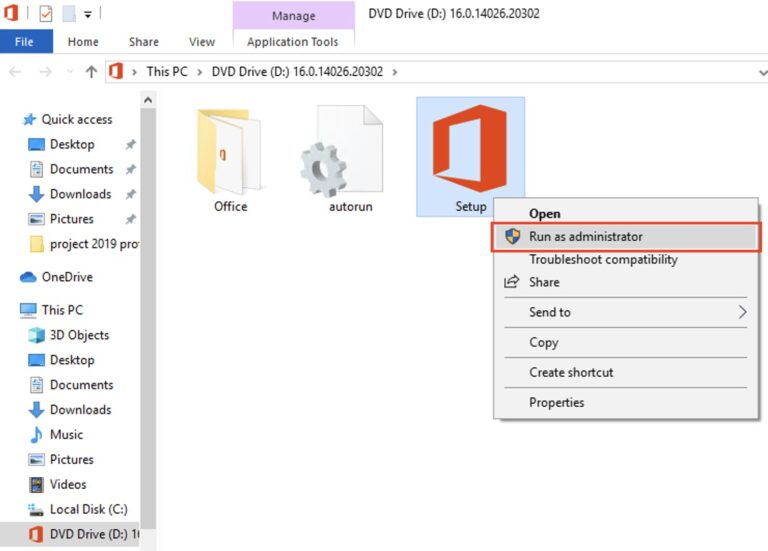Image resolution: width=768 pixels, height=551 pixels.
Task: Open Properties from context menu
Action: (625, 403)
